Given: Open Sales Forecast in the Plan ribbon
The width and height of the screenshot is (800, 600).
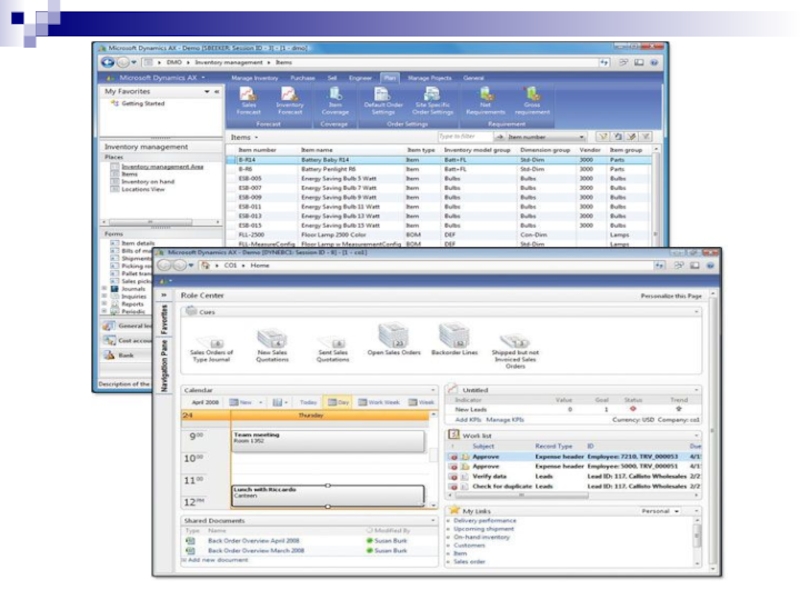Looking at the screenshot, I should point(248,101).
